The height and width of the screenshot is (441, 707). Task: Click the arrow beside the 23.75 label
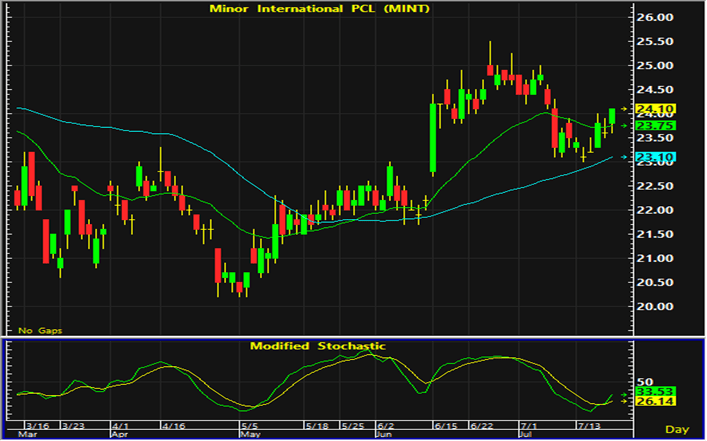point(624,125)
